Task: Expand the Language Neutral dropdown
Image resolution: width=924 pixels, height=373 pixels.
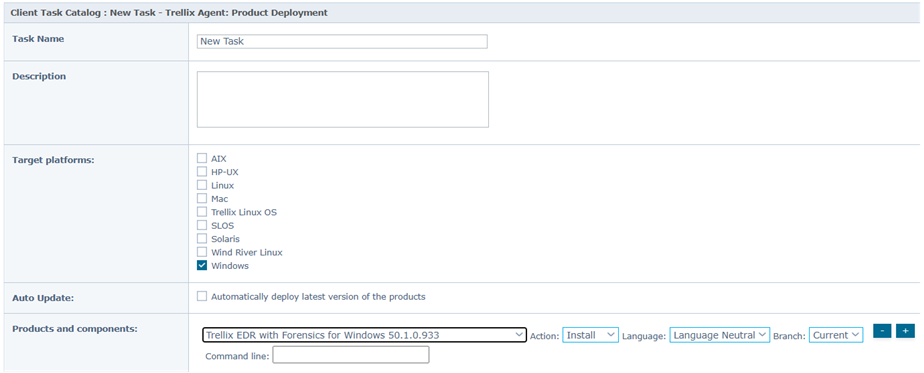Action: [x=720, y=335]
